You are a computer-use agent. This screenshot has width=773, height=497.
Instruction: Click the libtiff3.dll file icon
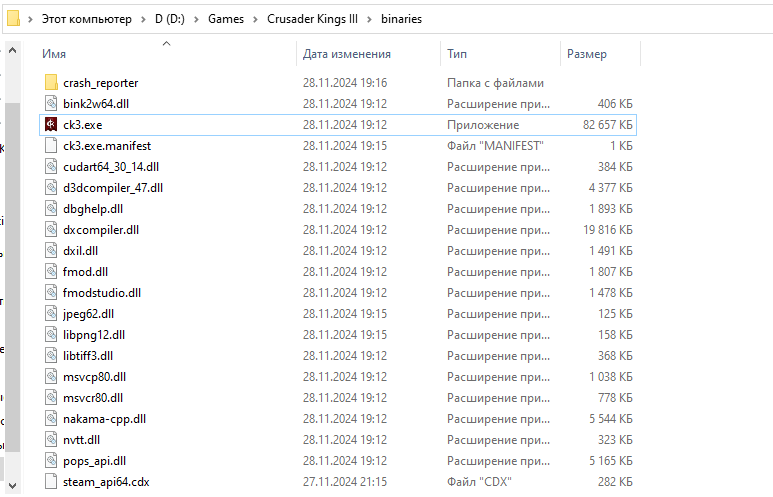51,355
